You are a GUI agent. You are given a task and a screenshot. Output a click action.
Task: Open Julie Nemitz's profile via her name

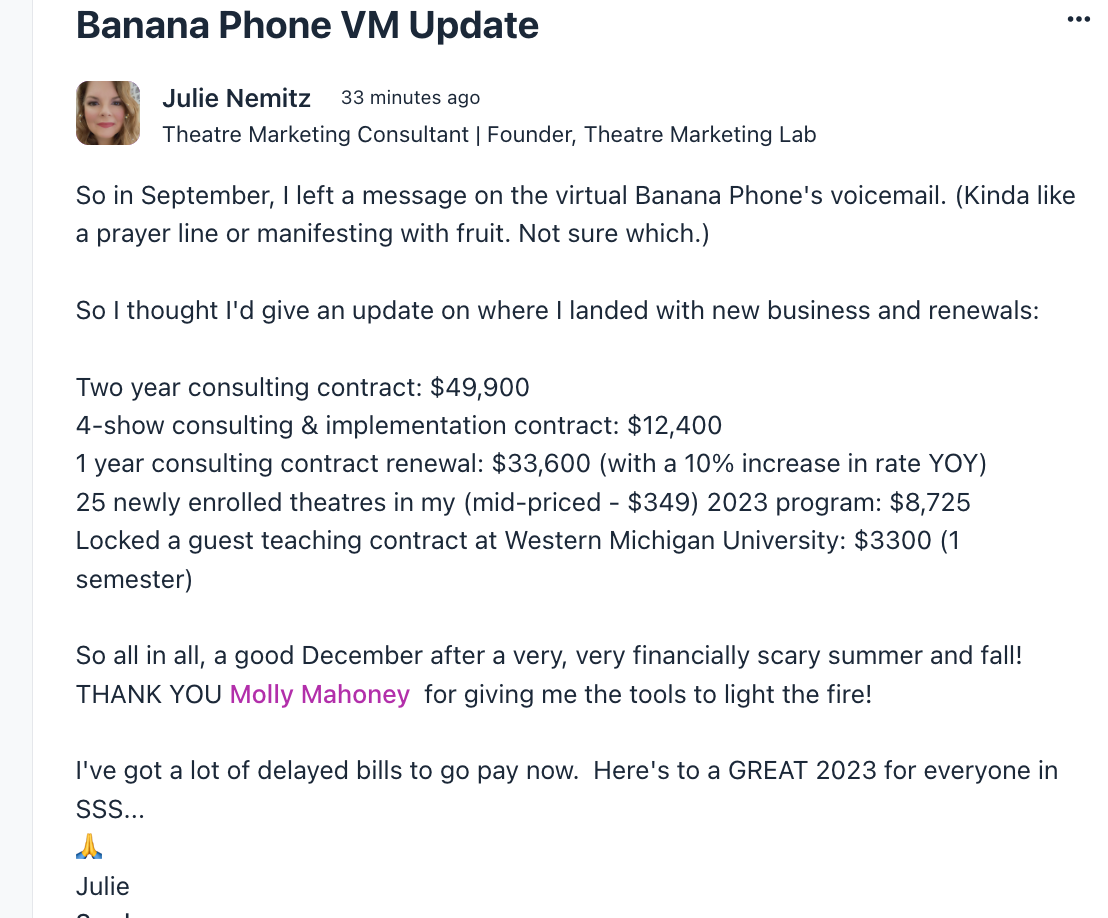point(236,98)
